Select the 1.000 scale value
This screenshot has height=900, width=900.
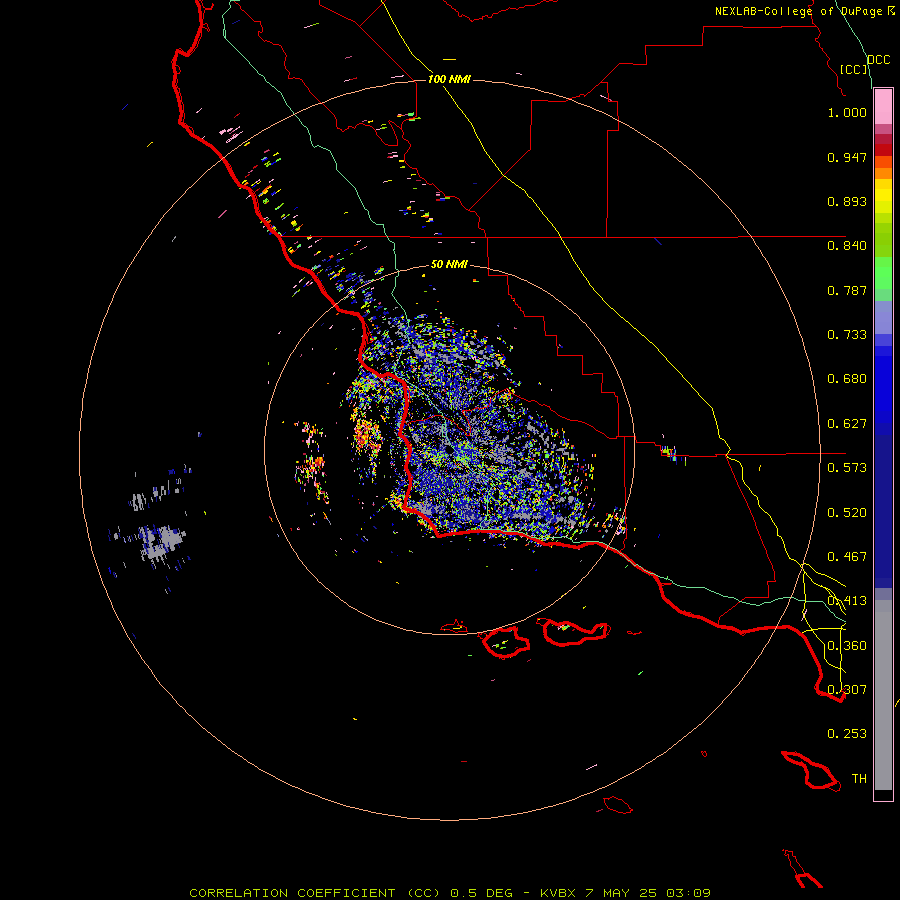click(x=847, y=112)
